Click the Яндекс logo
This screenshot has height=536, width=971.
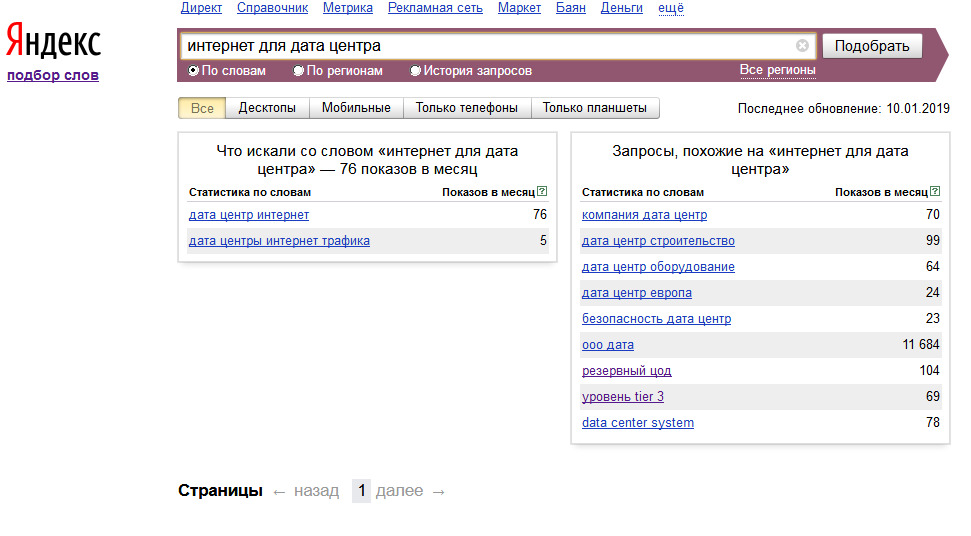tap(53, 41)
